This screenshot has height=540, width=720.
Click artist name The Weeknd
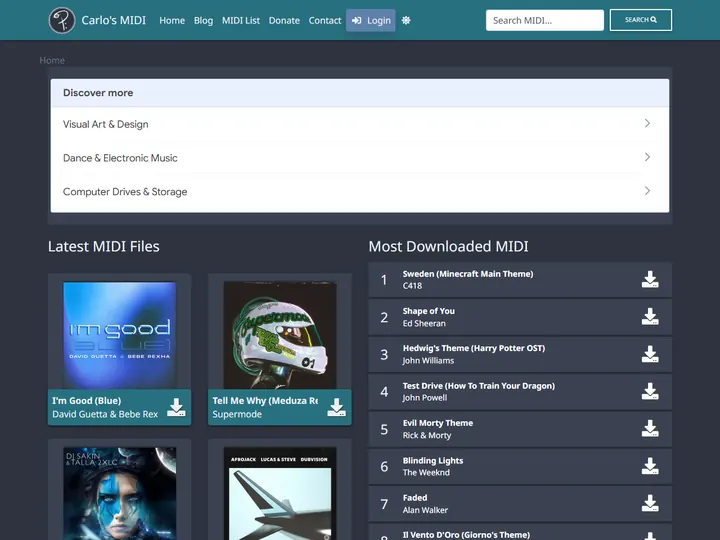click(426, 472)
